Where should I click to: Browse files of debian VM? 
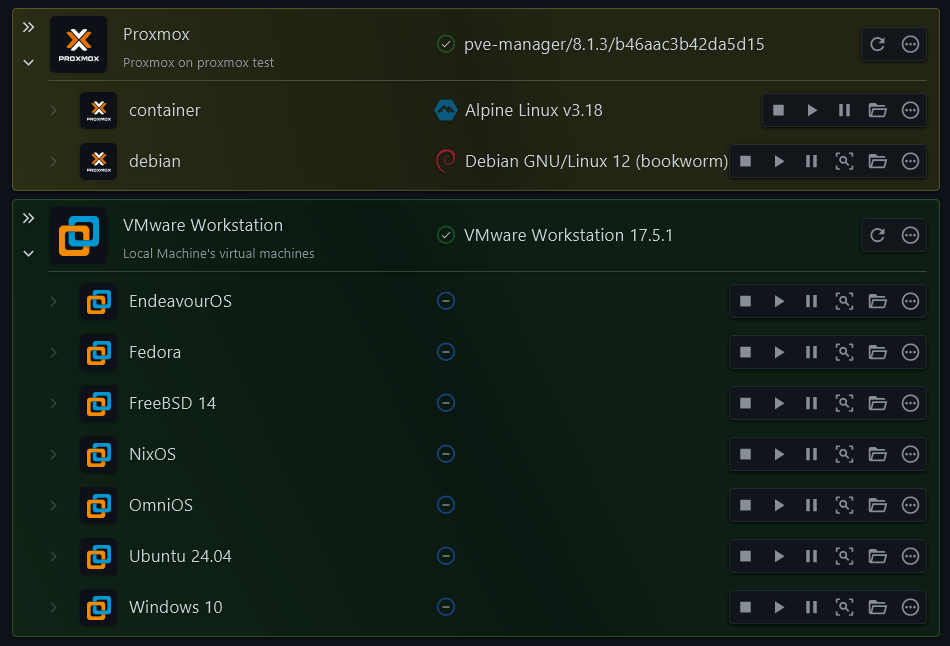tap(877, 161)
